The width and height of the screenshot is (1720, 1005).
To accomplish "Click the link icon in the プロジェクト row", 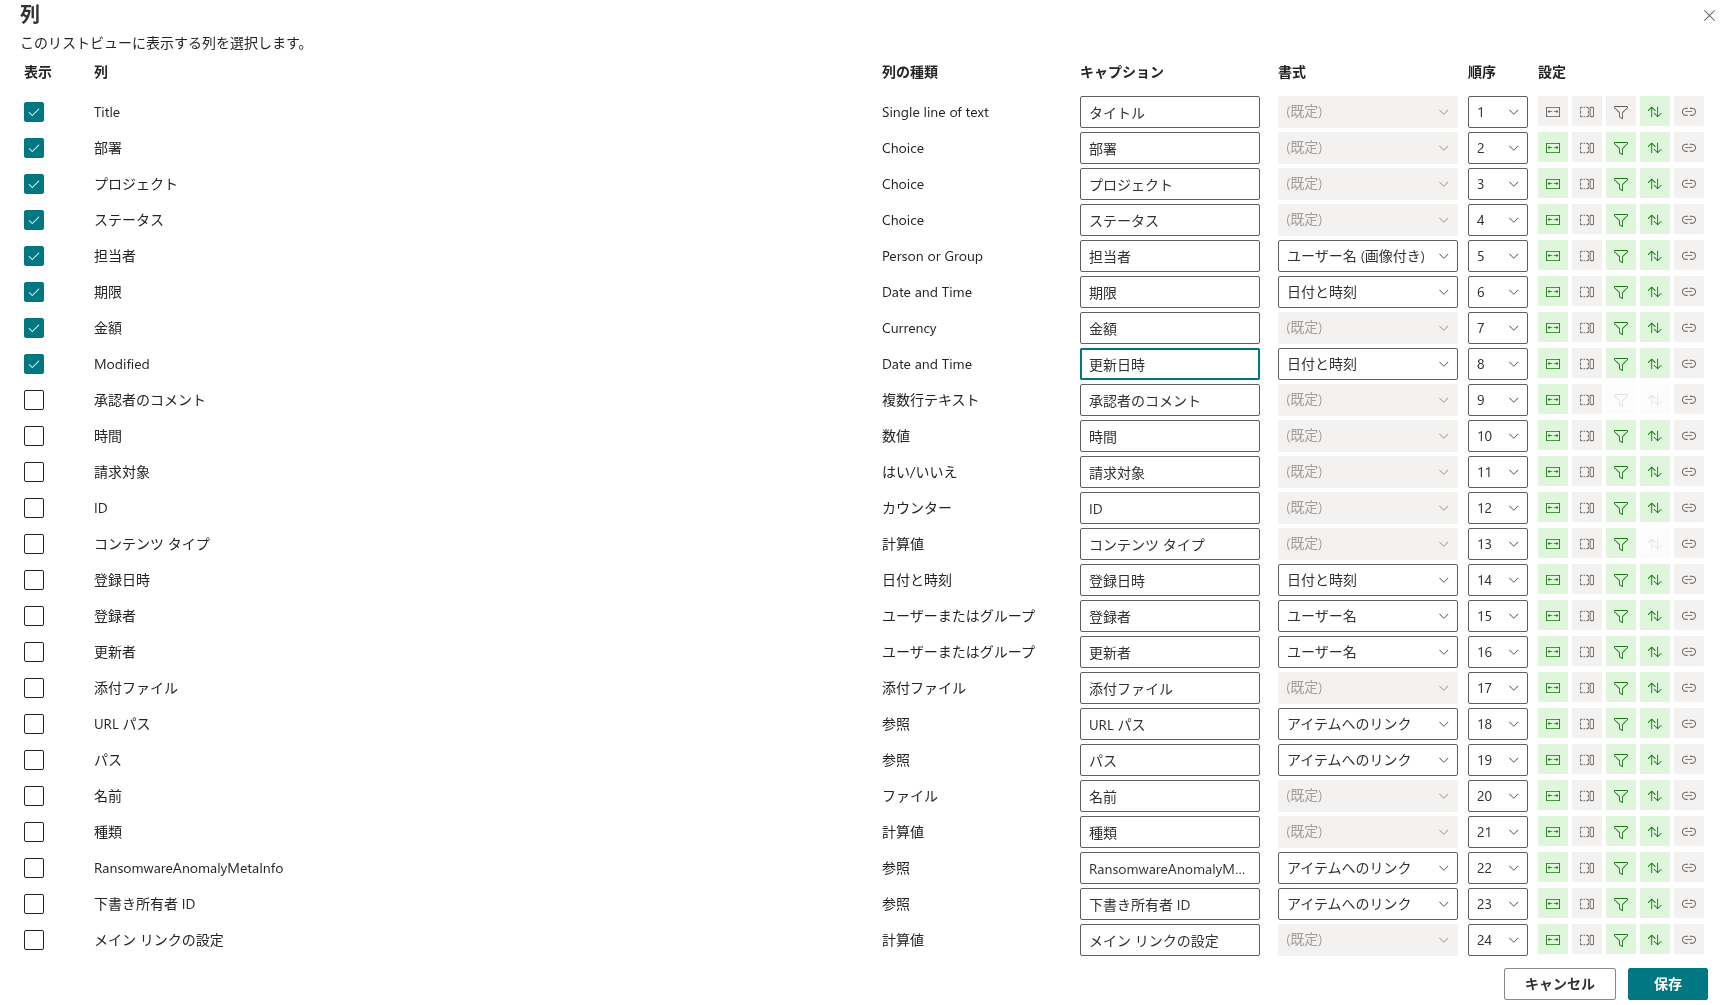I will click(x=1689, y=184).
